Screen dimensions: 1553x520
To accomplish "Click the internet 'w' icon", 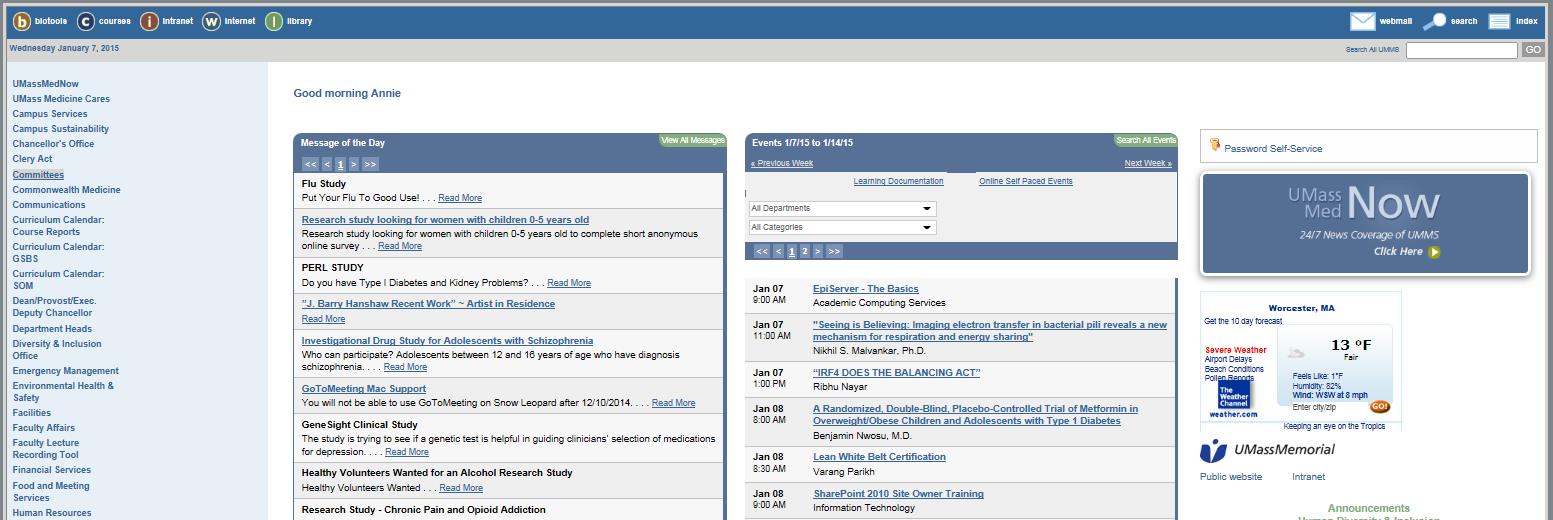I will 211,21.
